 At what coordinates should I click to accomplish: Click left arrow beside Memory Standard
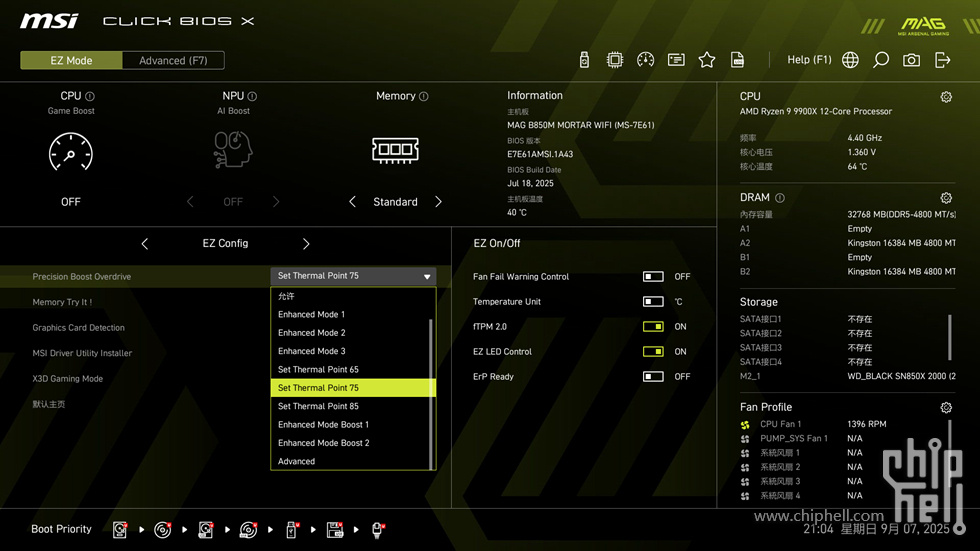tap(352, 202)
